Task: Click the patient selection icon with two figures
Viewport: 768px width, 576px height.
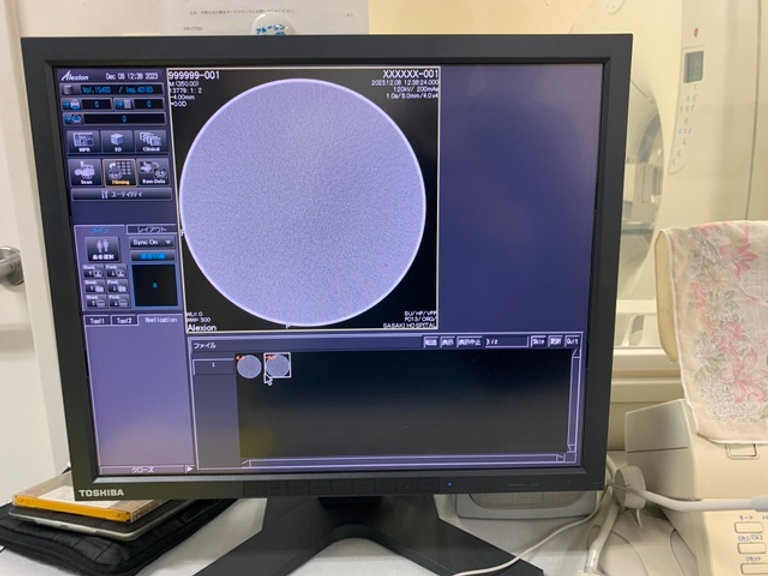Action: (x=103, y=248)
